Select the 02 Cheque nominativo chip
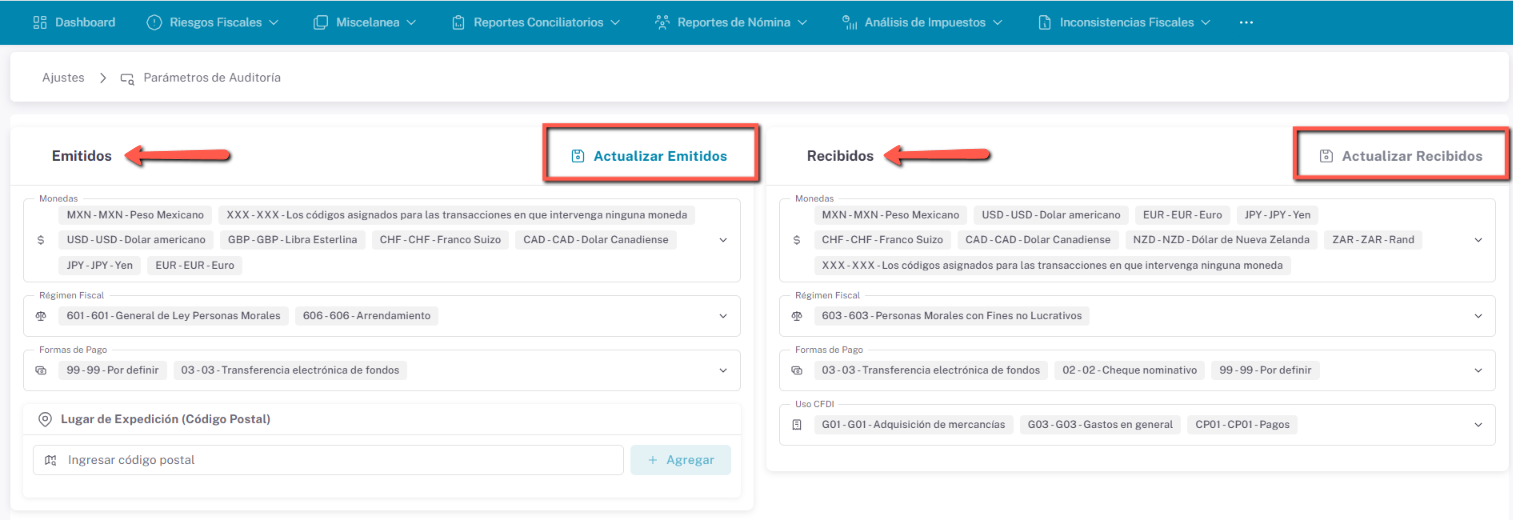Viewport: 1513px width, 520px height. click(x=1130, y=370)
